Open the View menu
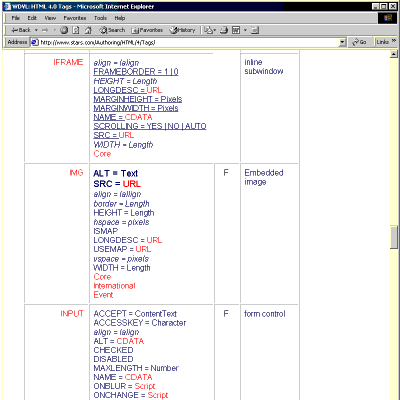Viewport: 400px width, 400px height. [50, 18]
